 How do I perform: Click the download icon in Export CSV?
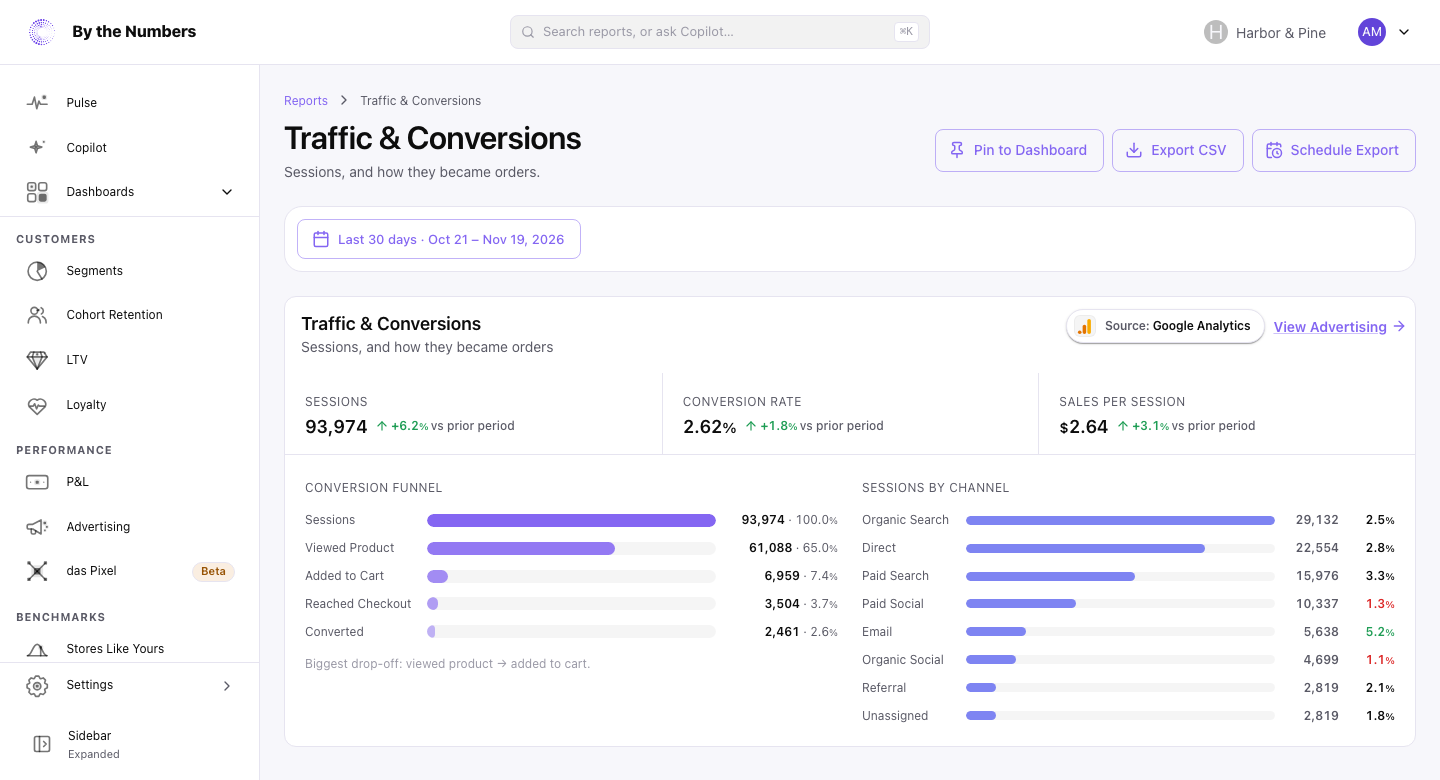[x=1134, y=150]
